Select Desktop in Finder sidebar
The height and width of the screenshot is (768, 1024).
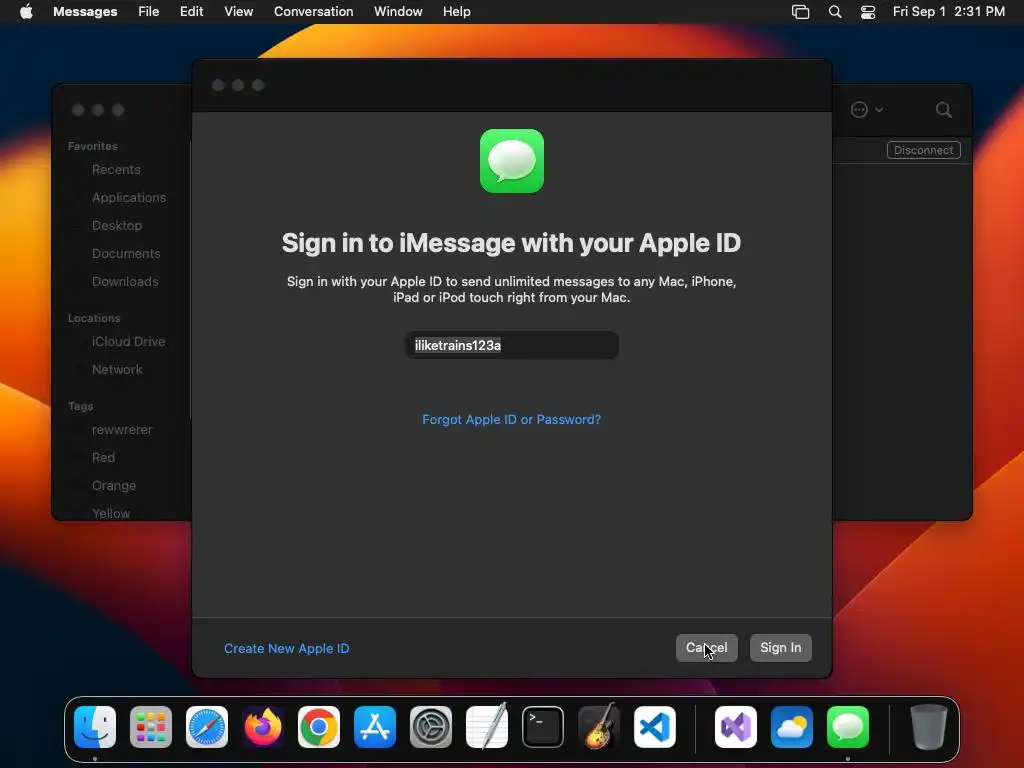[x=116, y=225]
